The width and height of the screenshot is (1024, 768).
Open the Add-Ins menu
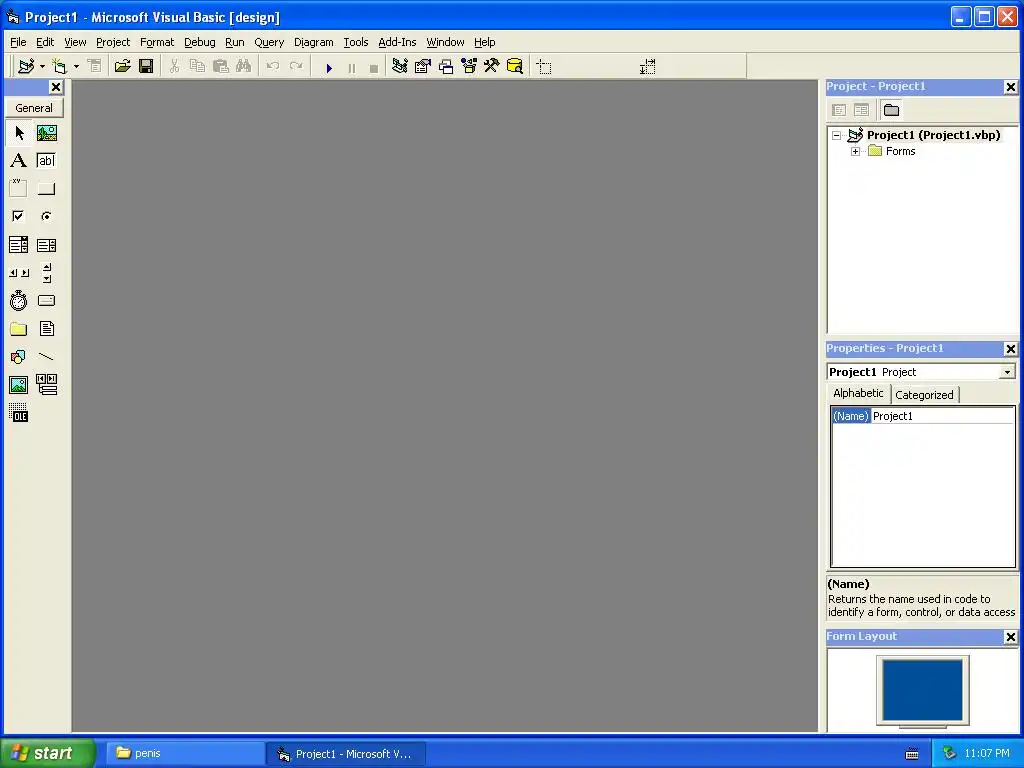point(397,42)
